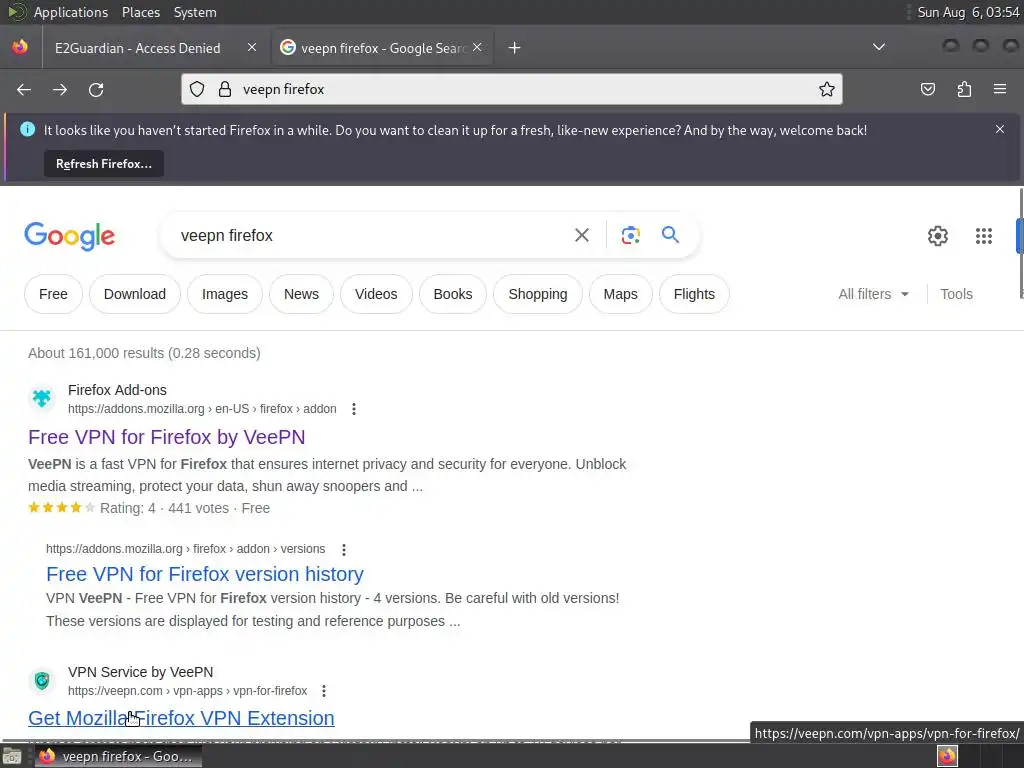This screenshot has height=768, width=1024.
Task: Bookmark this page with the star icon
Action: (827, 89)
